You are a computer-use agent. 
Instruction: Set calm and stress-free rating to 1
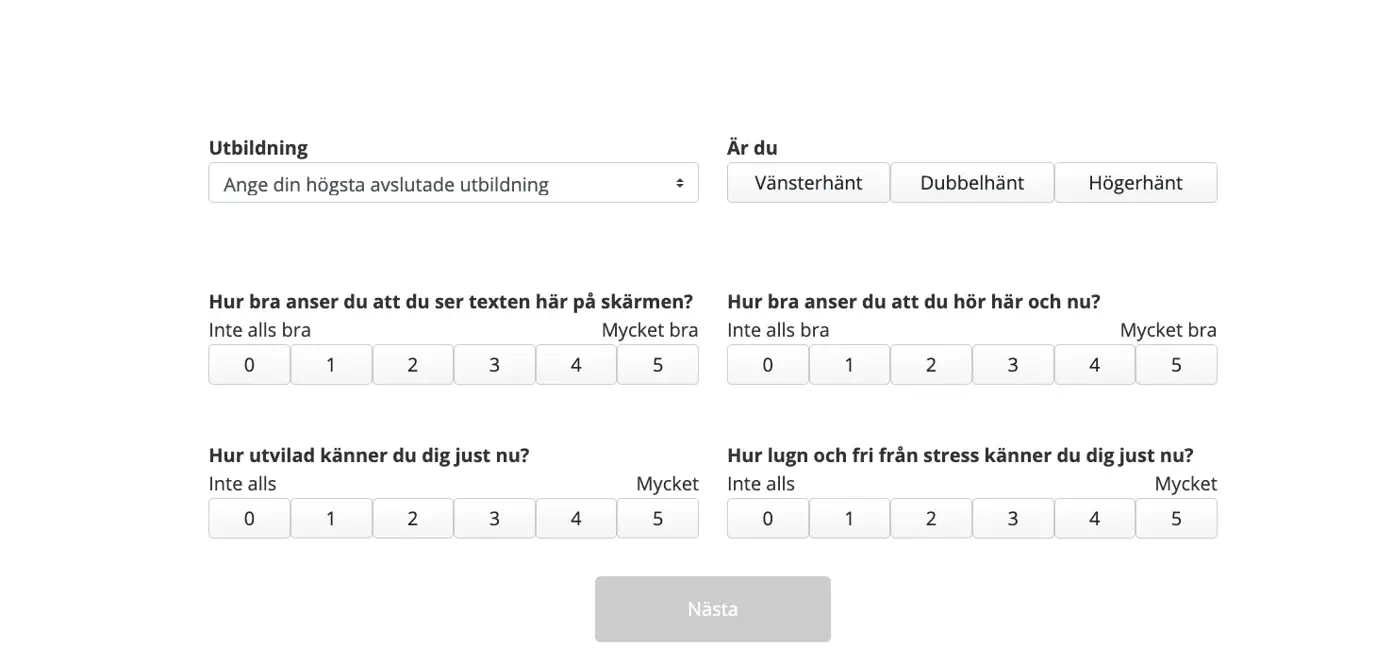click(849, 519)
